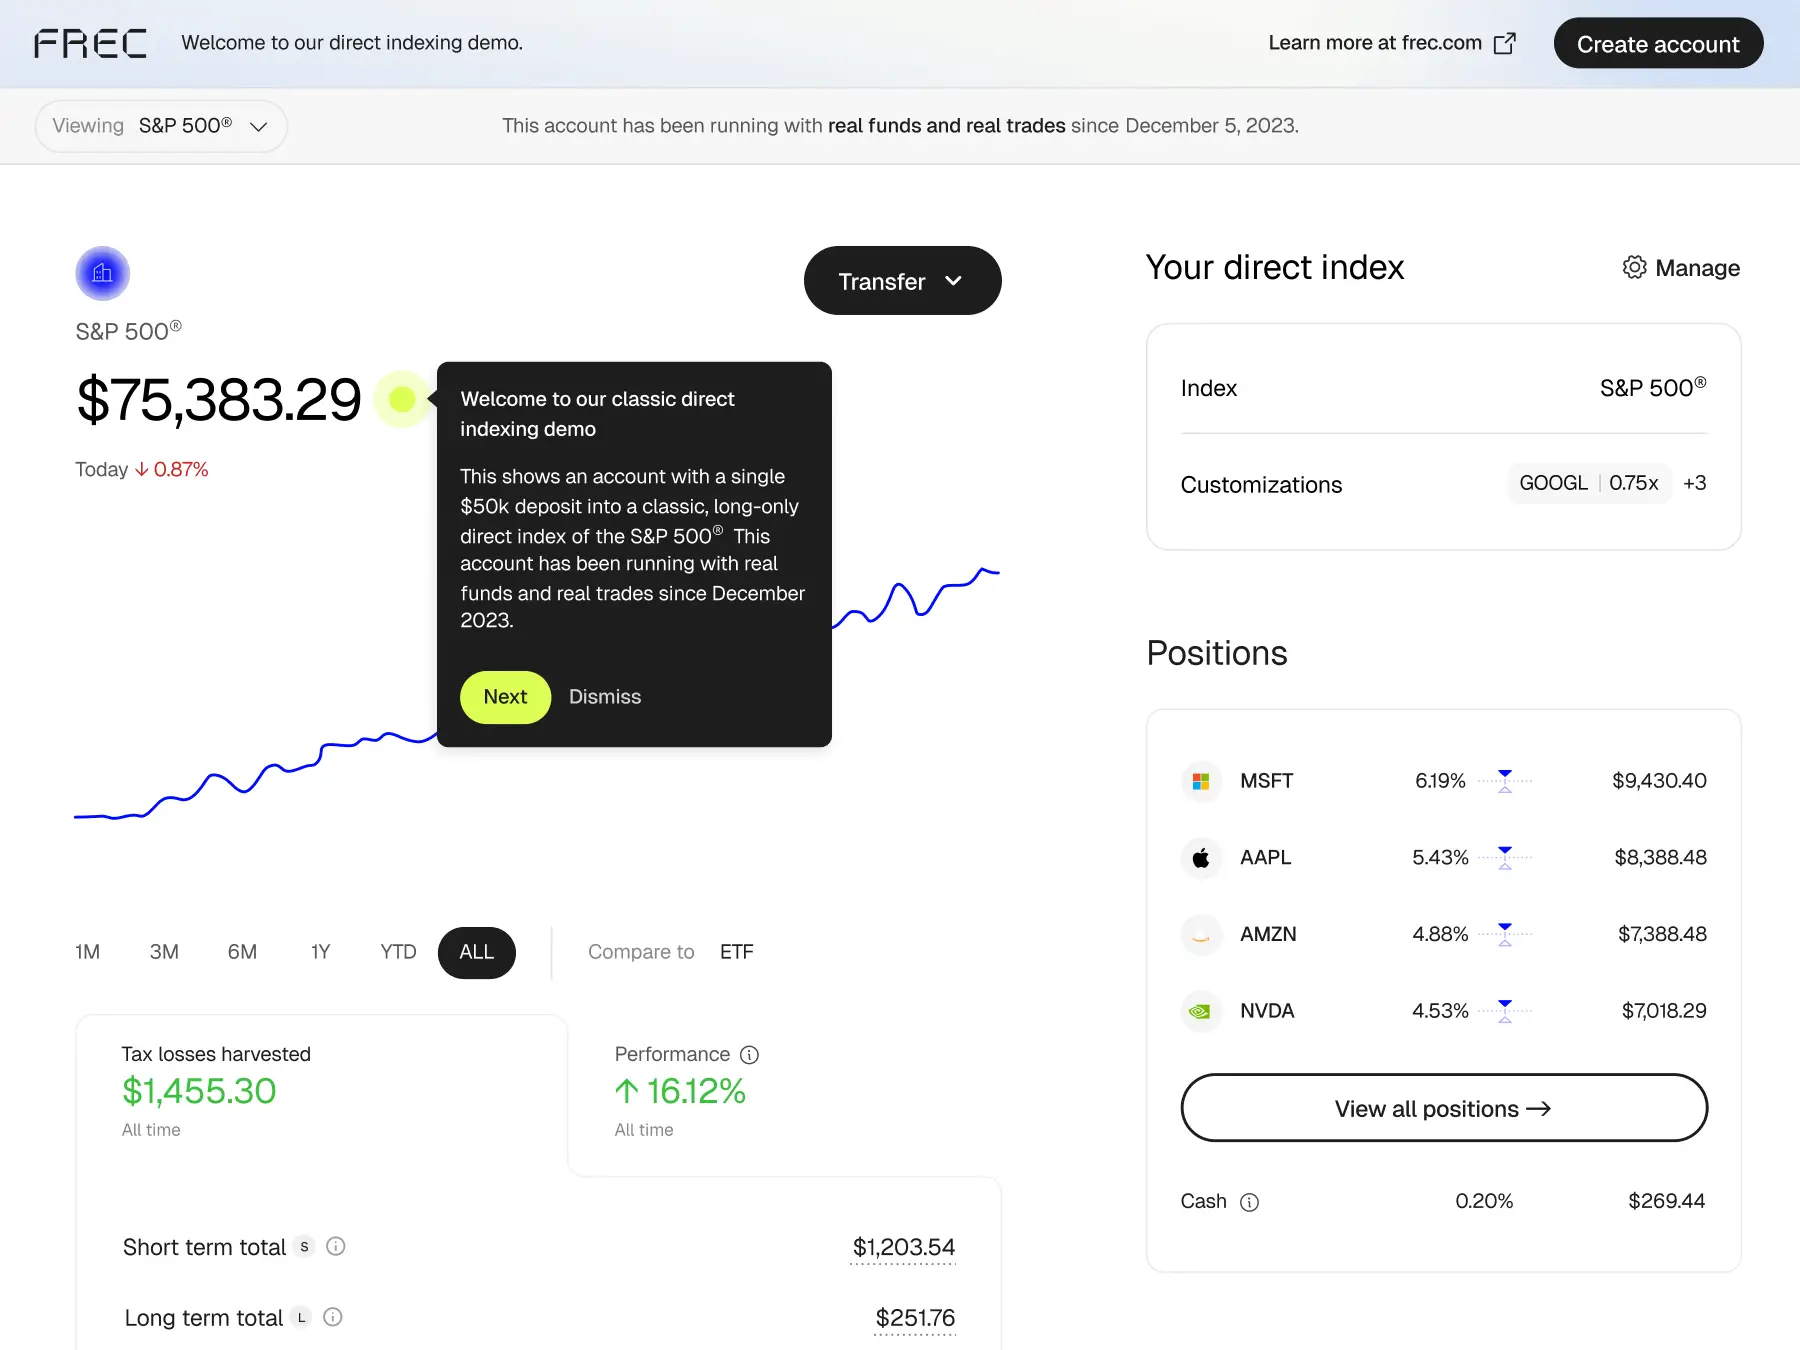Screen dimensions: 1800x1350
Task: Click the L badge next to Long term total
Action: point(301,1318)
